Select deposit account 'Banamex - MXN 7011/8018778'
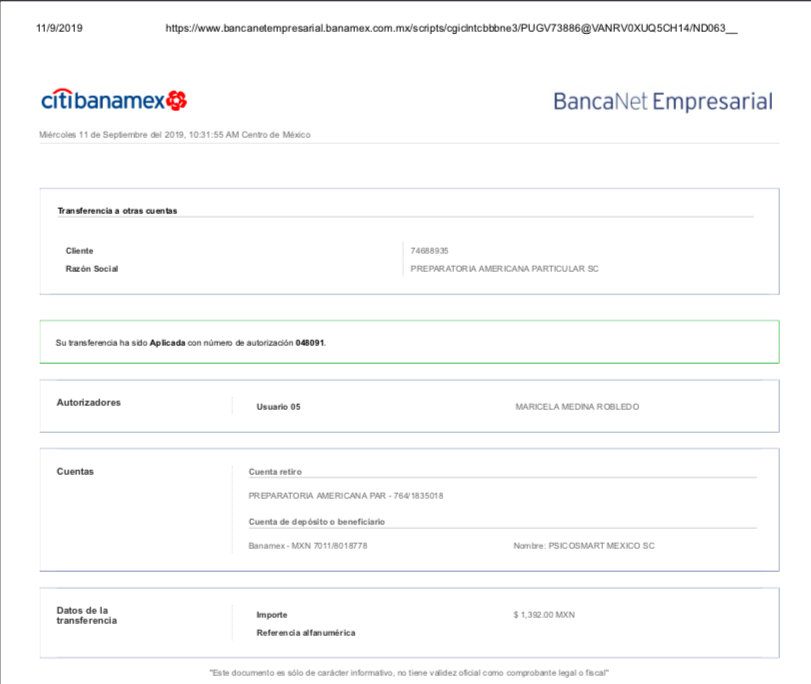The width and height of the screenshot is (811, 684). click(x=308, y=546)
